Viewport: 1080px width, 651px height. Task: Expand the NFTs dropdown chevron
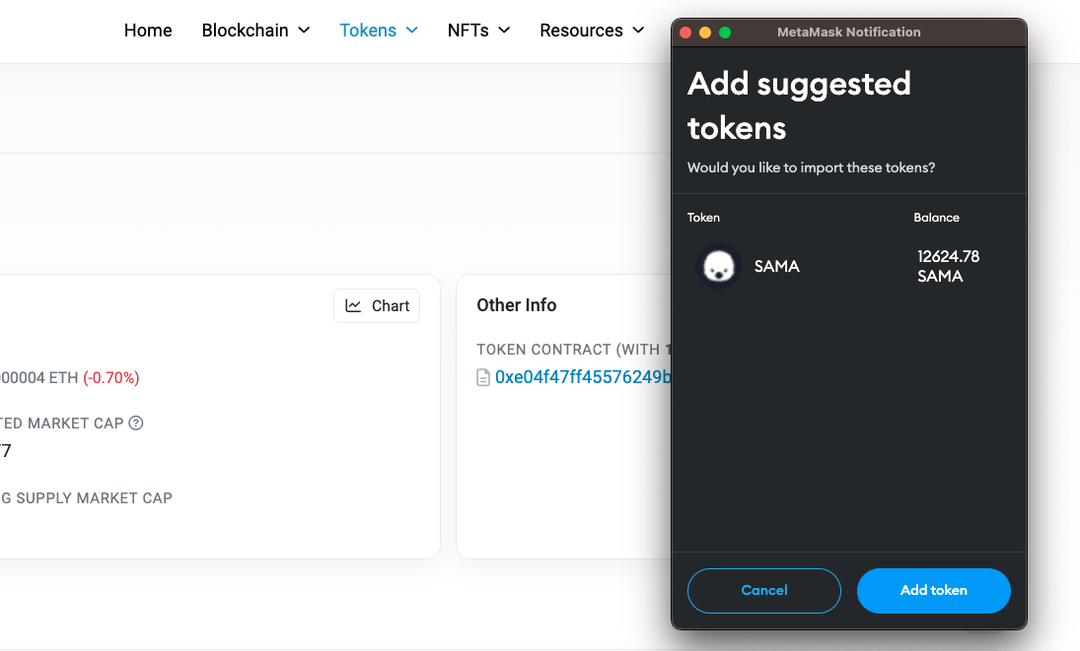pos(504,30)
